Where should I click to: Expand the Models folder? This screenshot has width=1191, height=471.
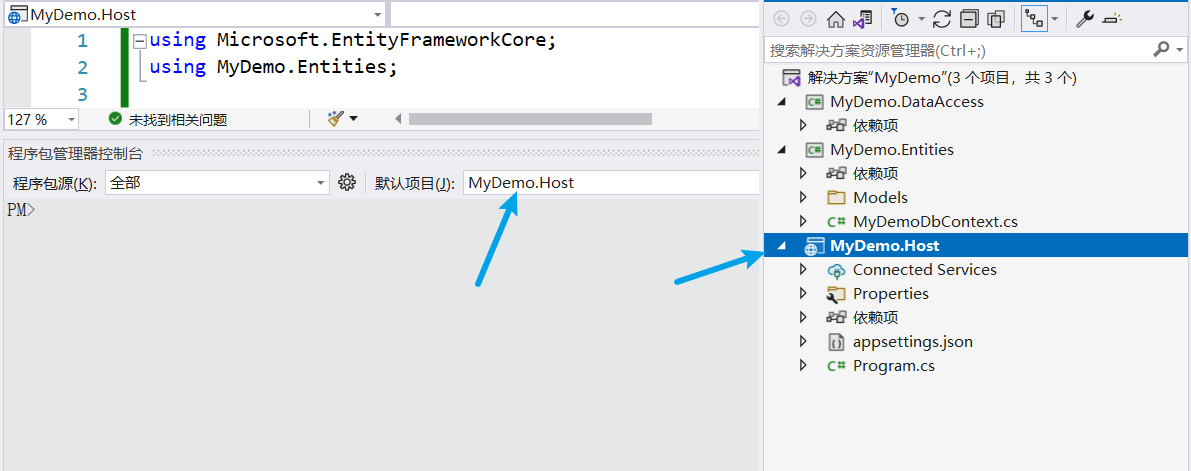[804, 198]
